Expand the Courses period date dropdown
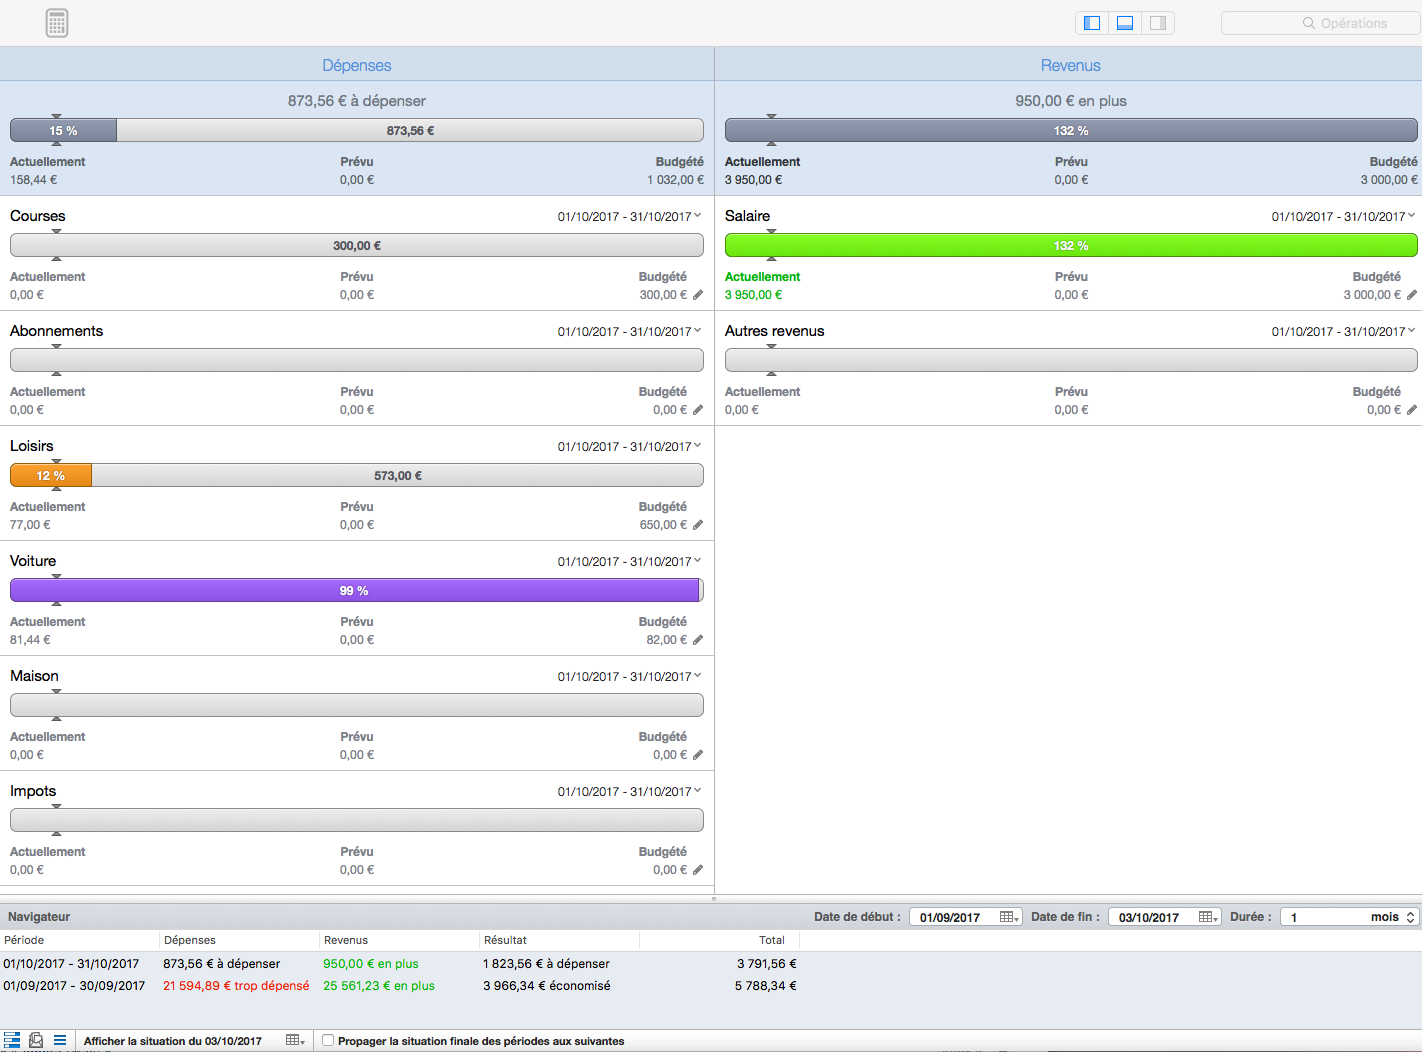This screenshot has height=1052, width=1422. (697, 216)
